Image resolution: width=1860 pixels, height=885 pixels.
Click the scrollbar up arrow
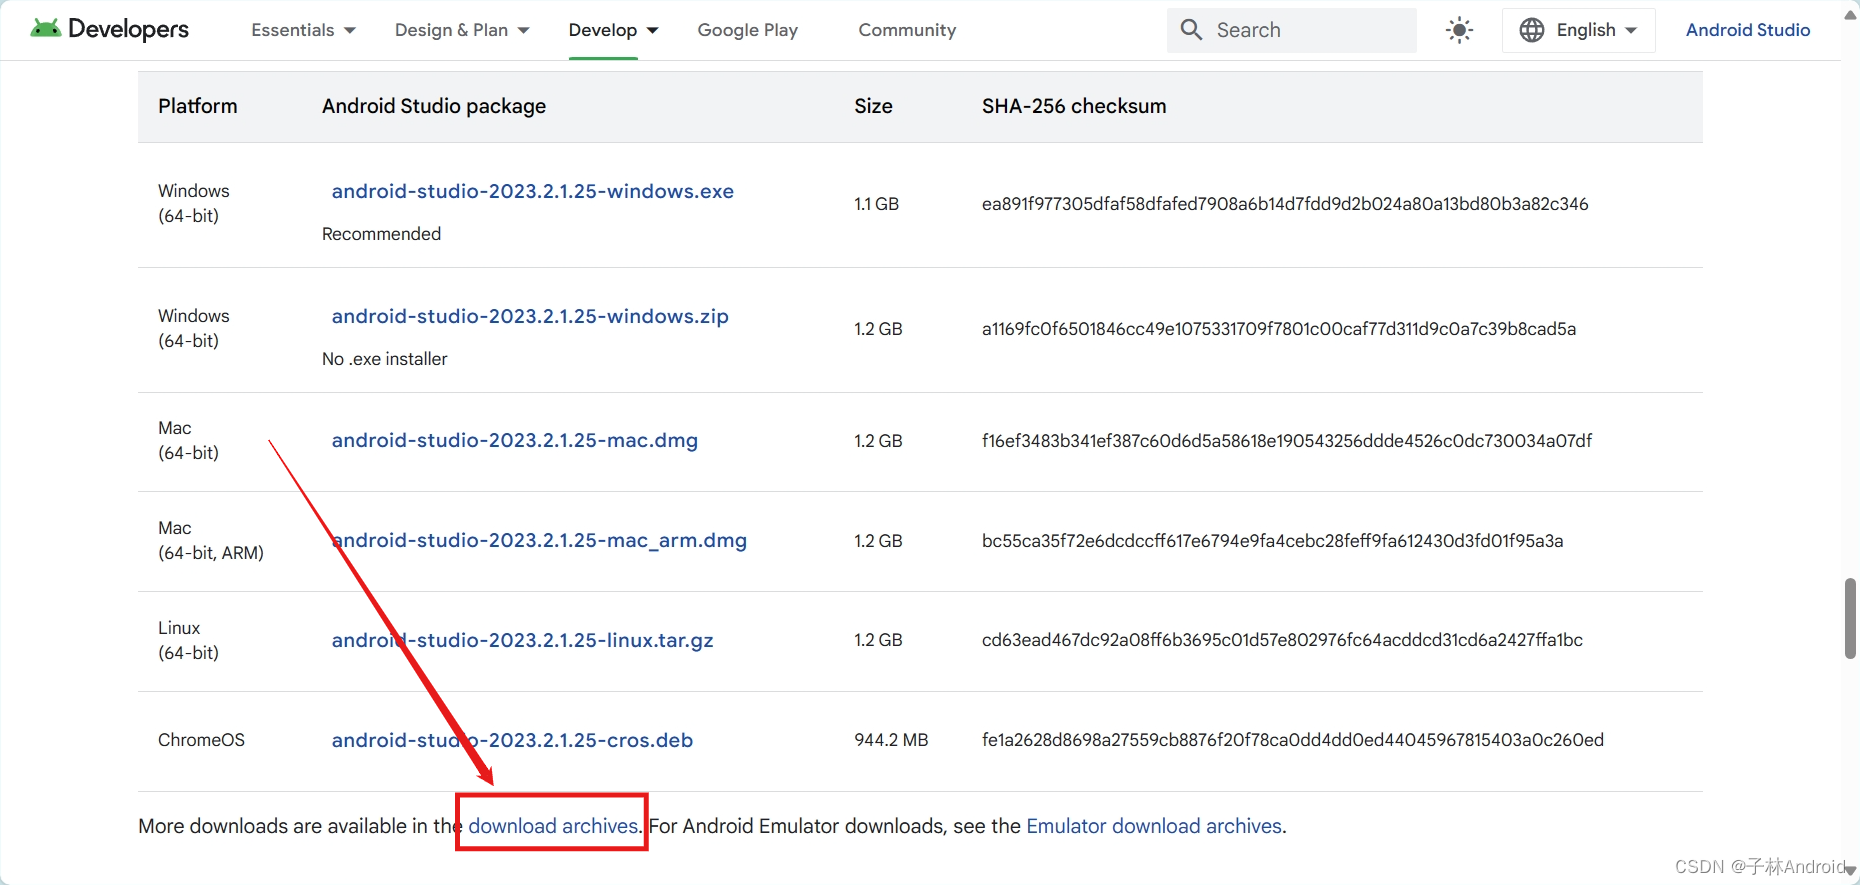[x=1850, y=13]
